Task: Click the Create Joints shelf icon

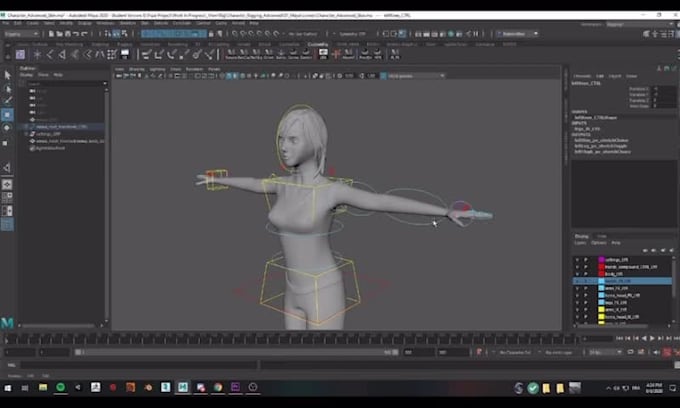Action: click(50, 54)
